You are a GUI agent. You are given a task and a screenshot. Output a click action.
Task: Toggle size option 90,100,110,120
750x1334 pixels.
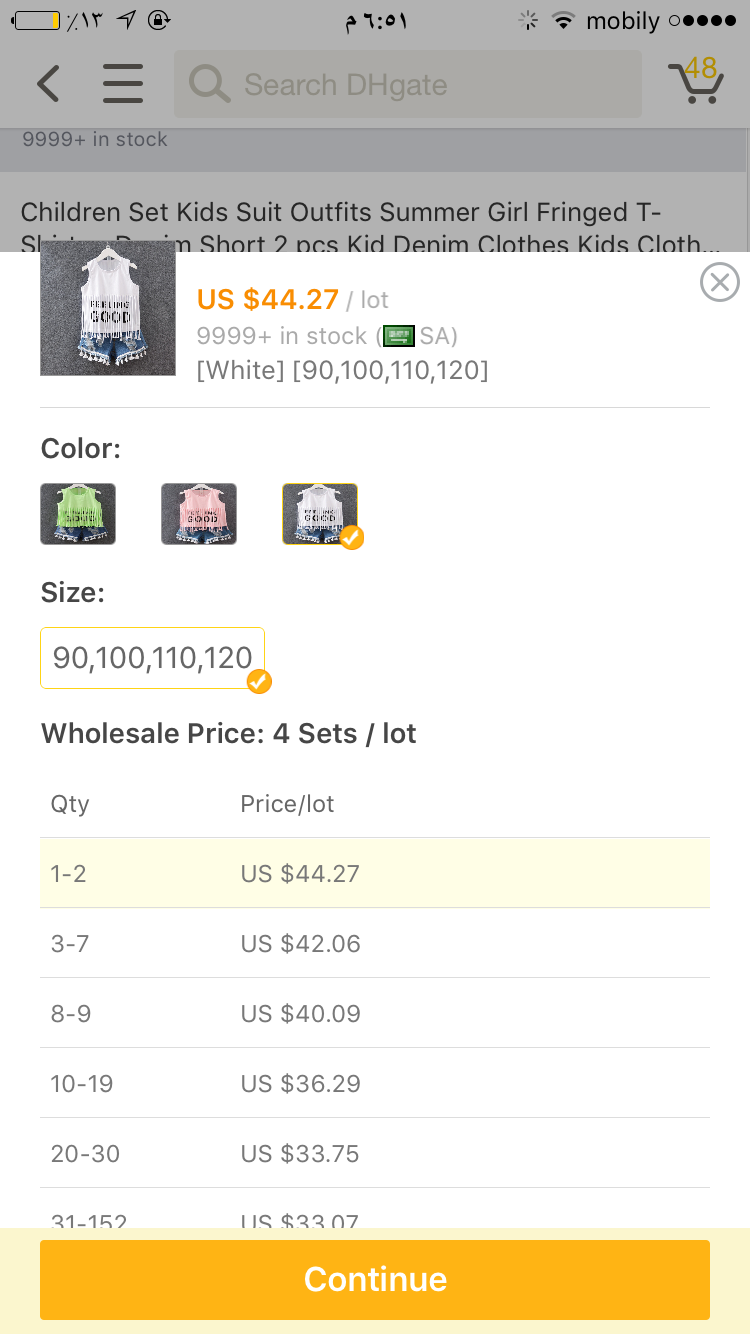153,658
